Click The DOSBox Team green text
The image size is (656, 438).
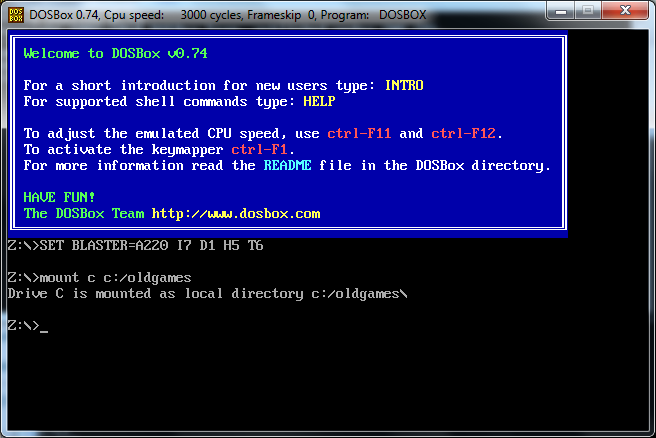pos(84,213)
